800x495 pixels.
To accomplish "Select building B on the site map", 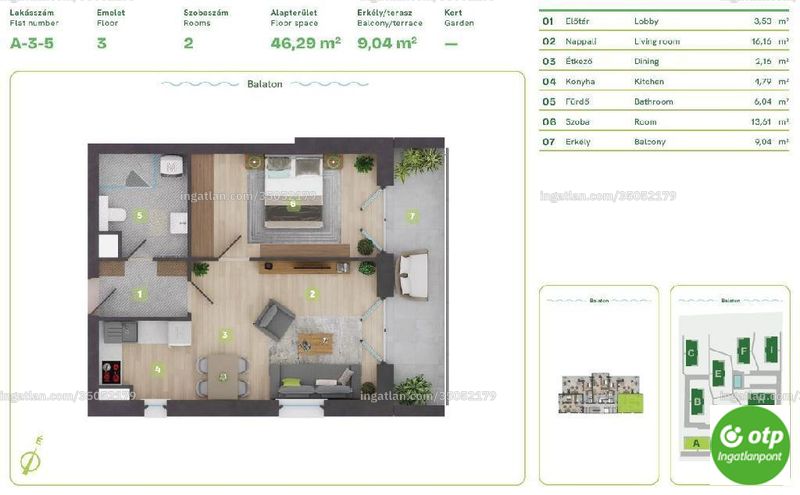I will click(x=697, y=401).
